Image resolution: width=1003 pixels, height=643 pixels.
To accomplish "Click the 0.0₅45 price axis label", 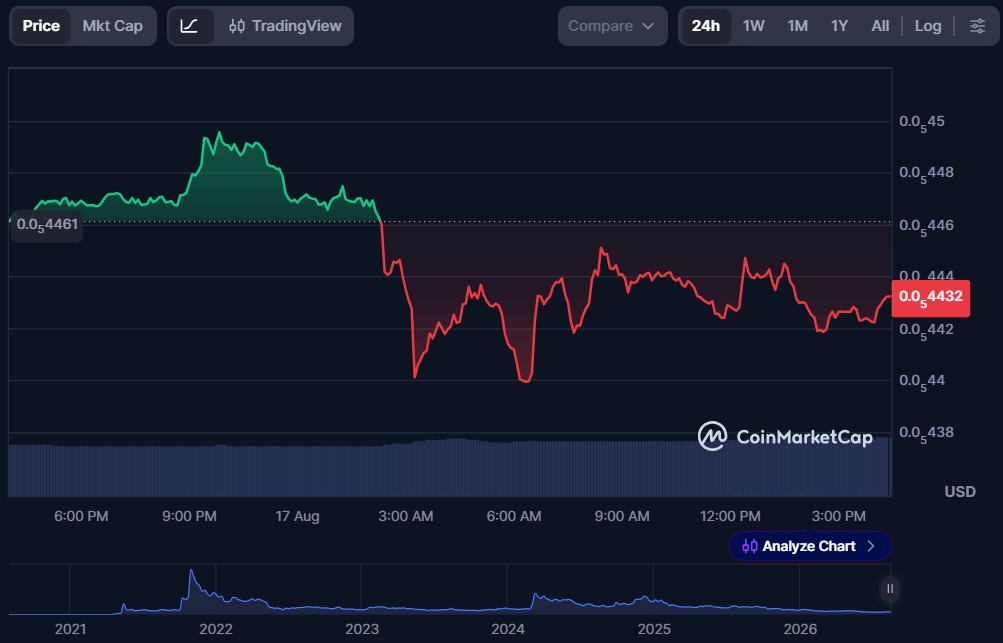I will [921, 123].
